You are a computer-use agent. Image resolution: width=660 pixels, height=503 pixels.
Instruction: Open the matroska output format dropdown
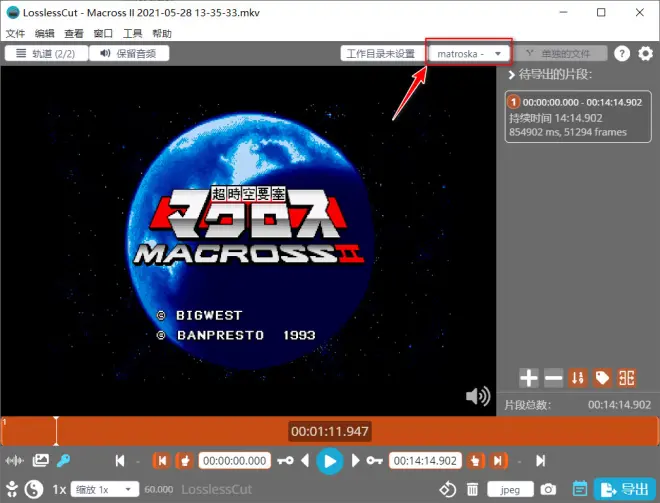coord(469,53)
